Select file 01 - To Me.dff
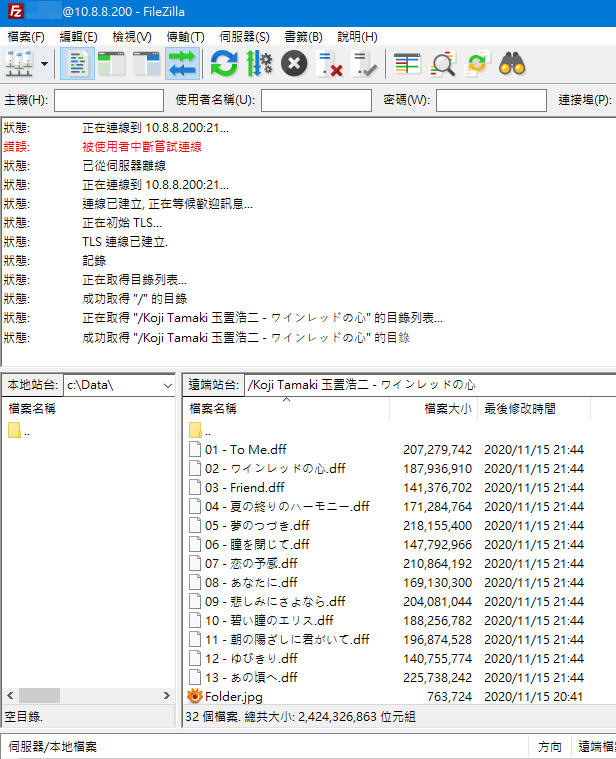 245,450
